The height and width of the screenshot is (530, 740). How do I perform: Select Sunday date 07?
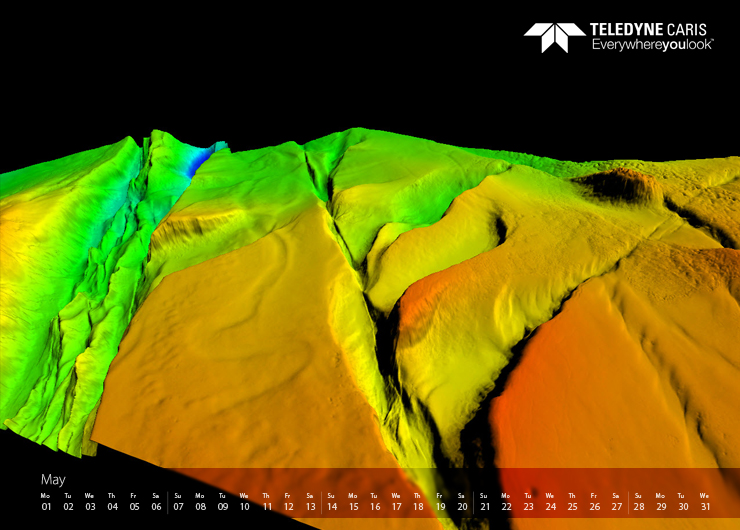pyautogui.click(x=178, y=507)
